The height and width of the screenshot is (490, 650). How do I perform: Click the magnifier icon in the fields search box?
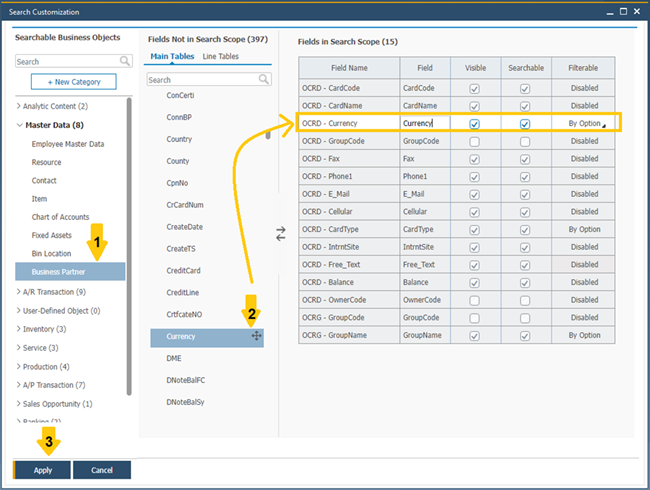point(264,79)
